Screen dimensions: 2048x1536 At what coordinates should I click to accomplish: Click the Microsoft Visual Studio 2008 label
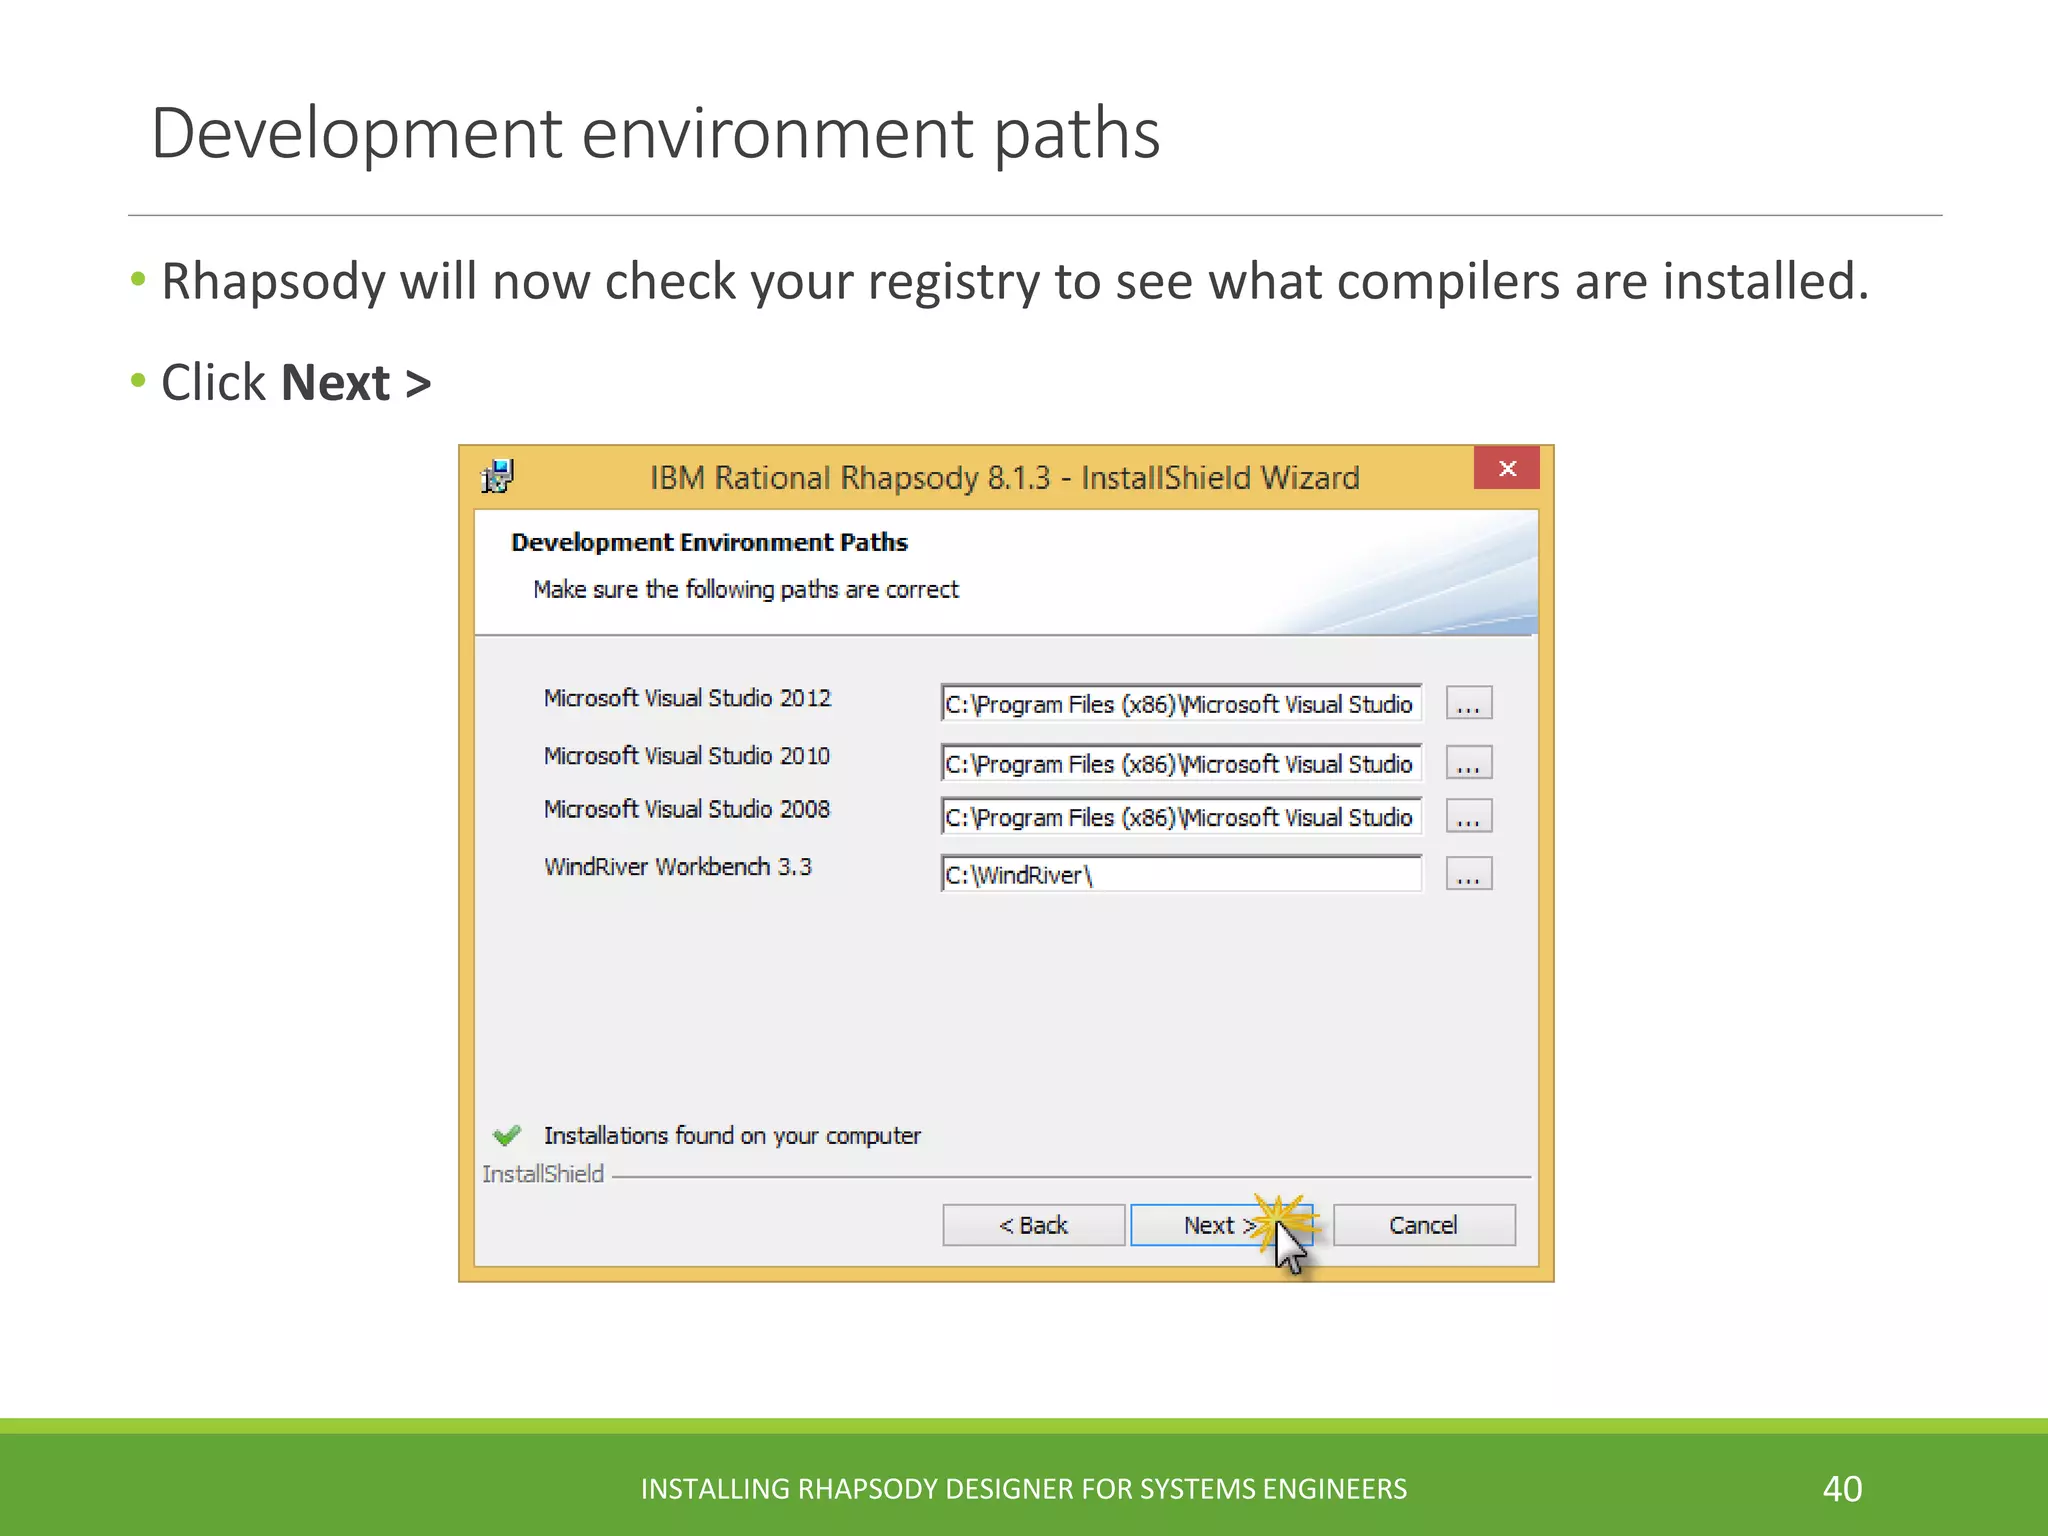click(687, 809)
